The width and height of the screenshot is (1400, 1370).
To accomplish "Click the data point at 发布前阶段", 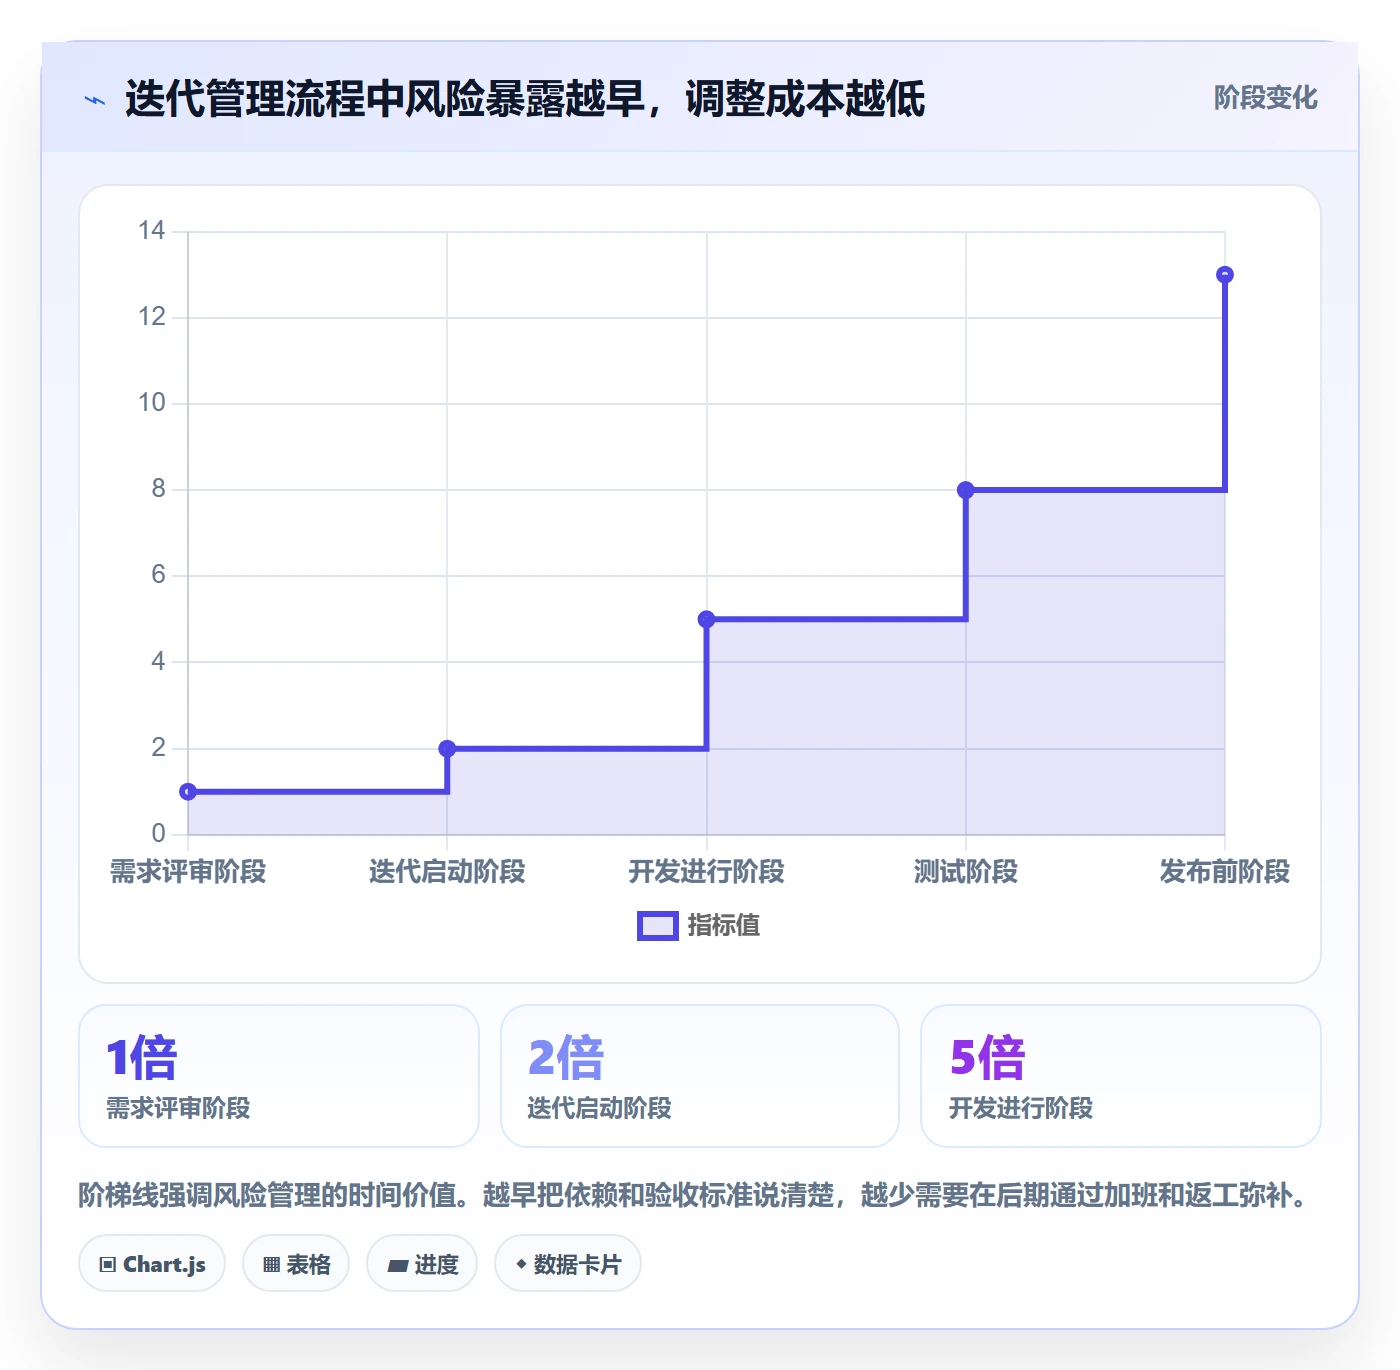I will 1225,275.
